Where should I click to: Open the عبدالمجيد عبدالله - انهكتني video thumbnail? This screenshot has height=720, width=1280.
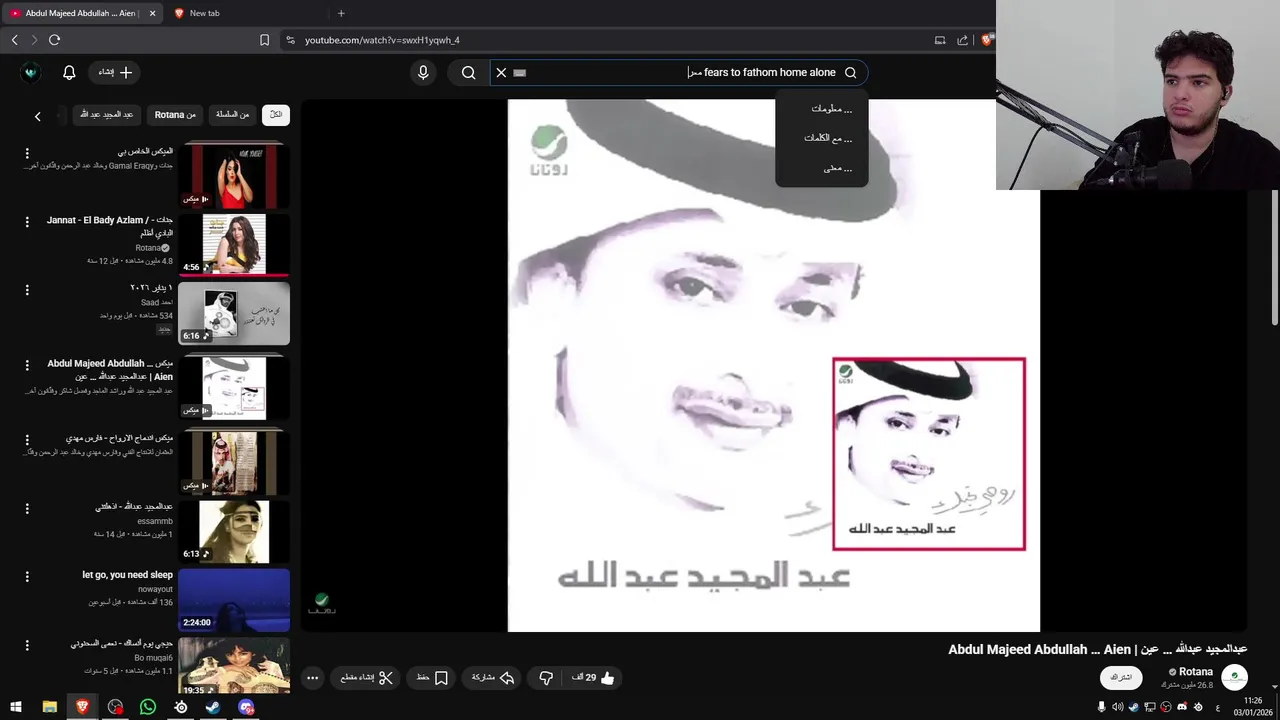click(234, 530)
